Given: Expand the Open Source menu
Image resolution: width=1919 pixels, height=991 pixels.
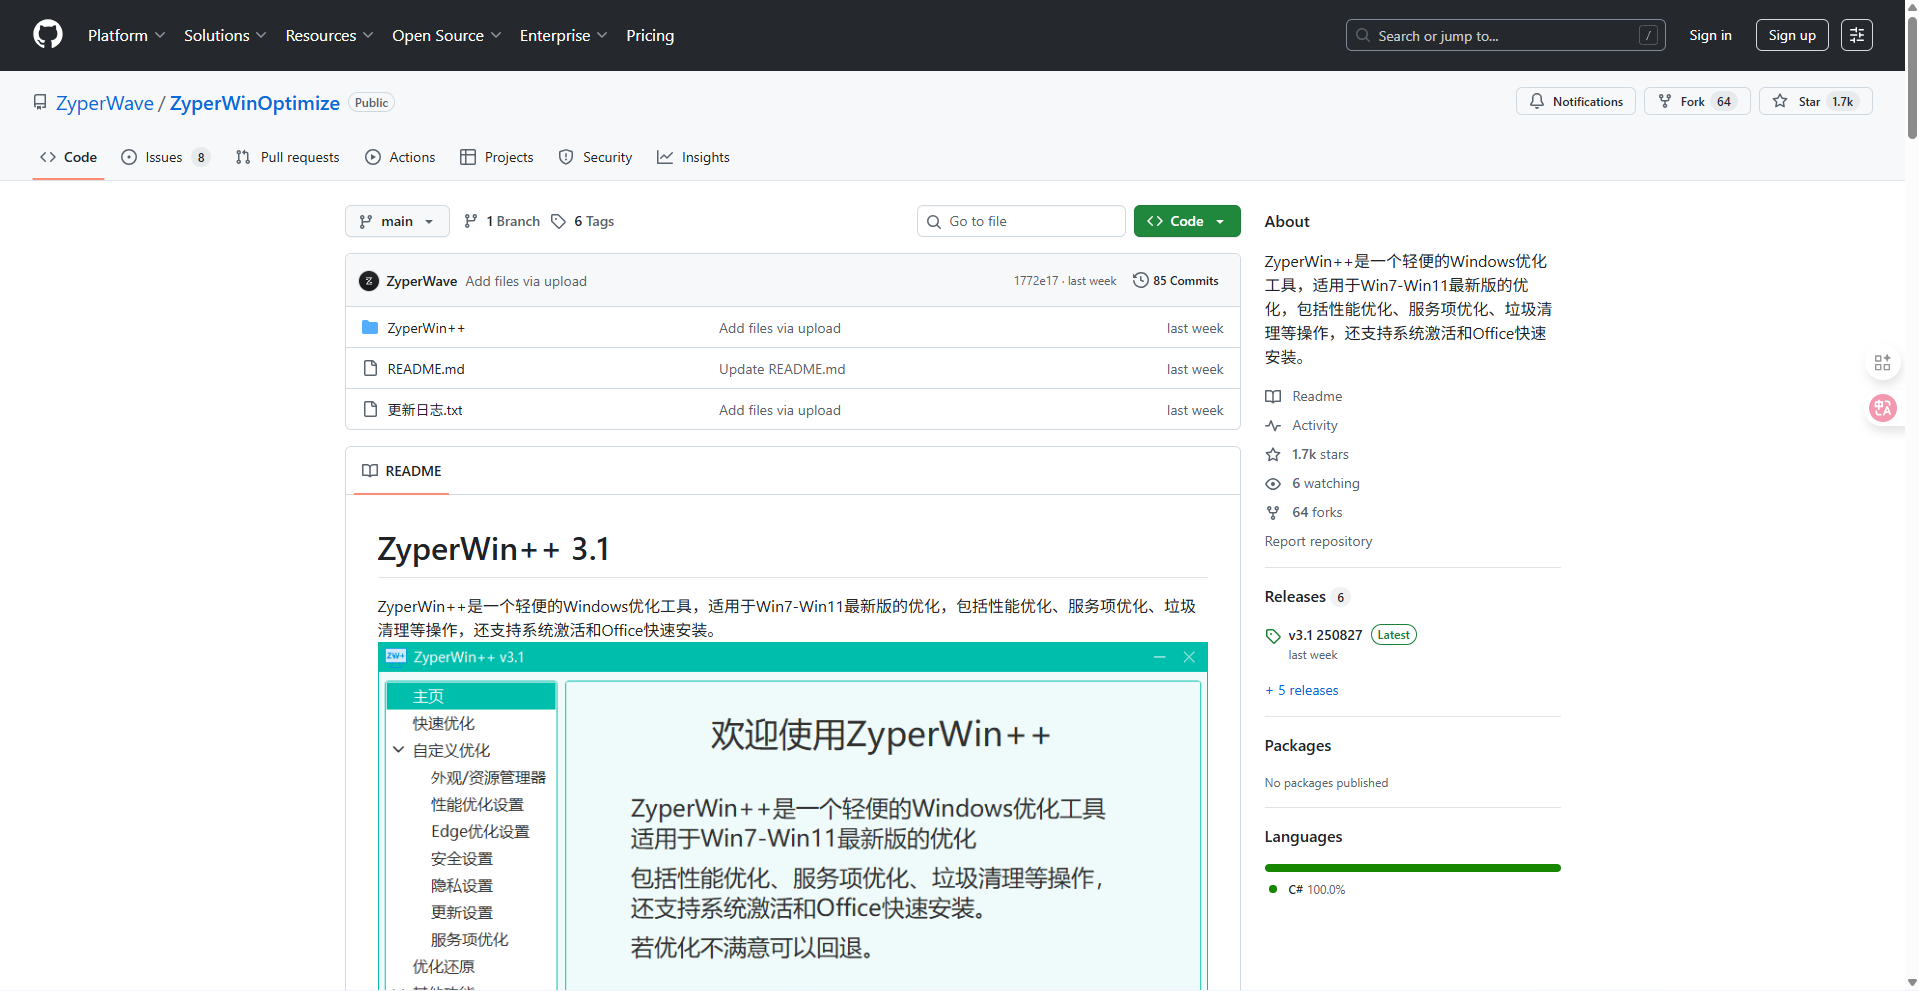Looking at the screenshot, I should (446, 35).
